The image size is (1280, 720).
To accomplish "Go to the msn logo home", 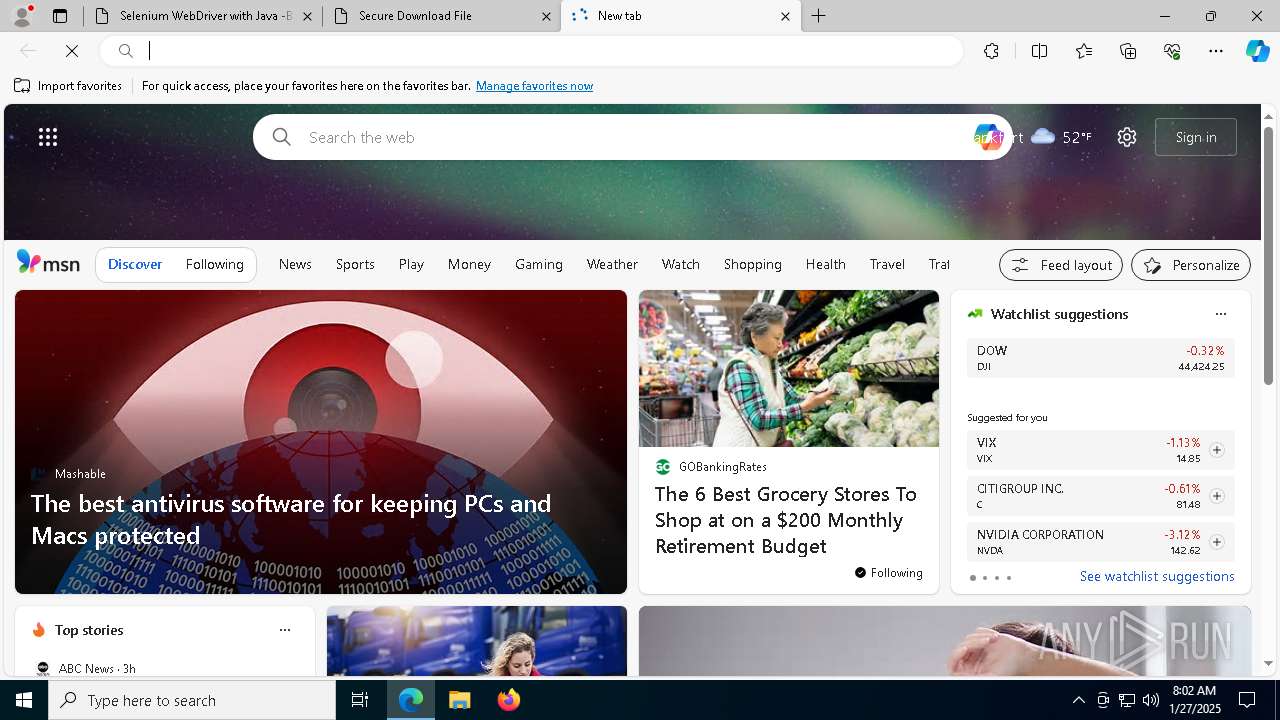I will pyautogui.click(x=48, y=263).
